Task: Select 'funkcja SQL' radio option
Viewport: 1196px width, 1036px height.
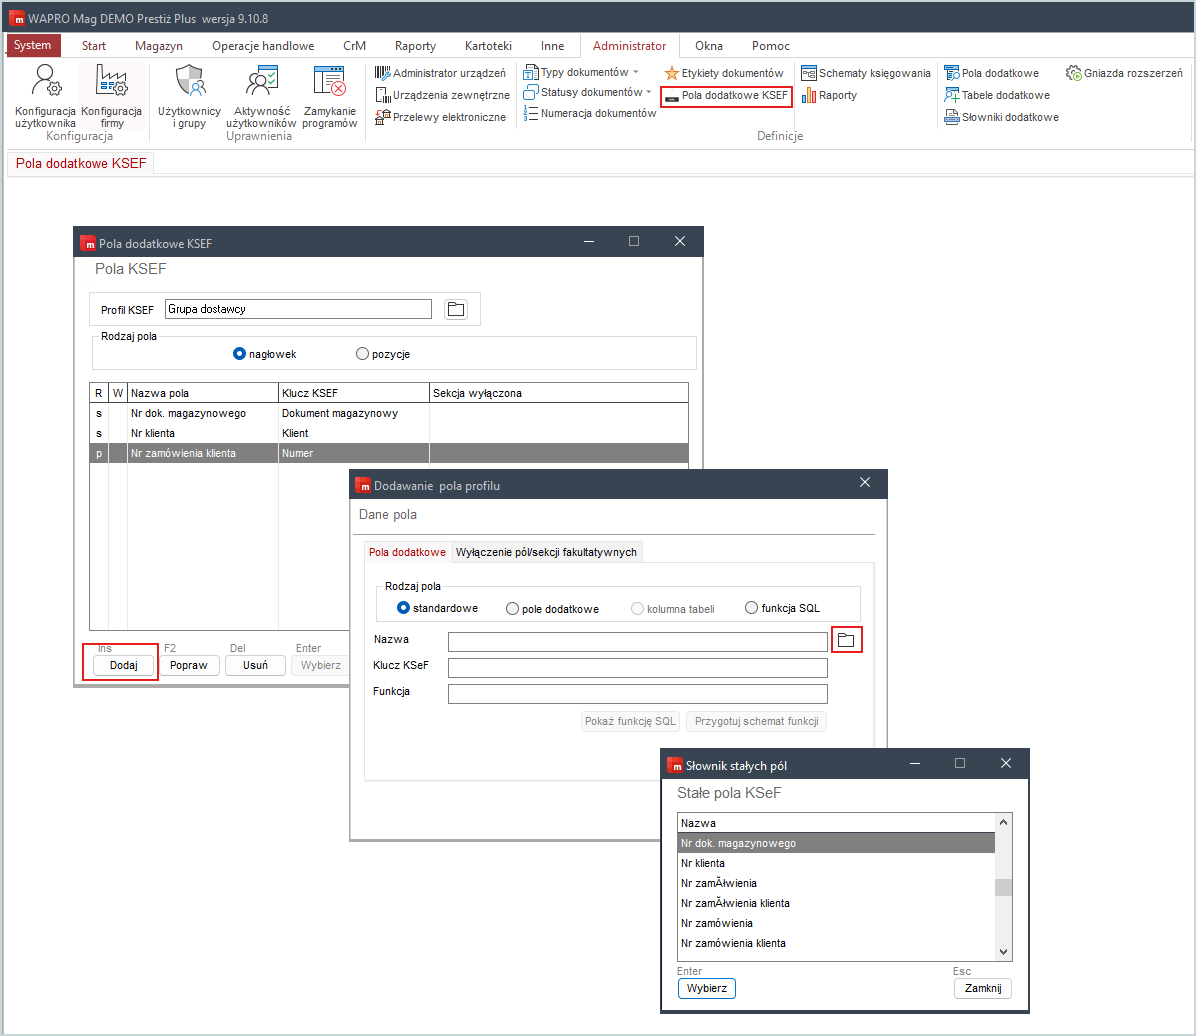Action: (x=752, y=608)
